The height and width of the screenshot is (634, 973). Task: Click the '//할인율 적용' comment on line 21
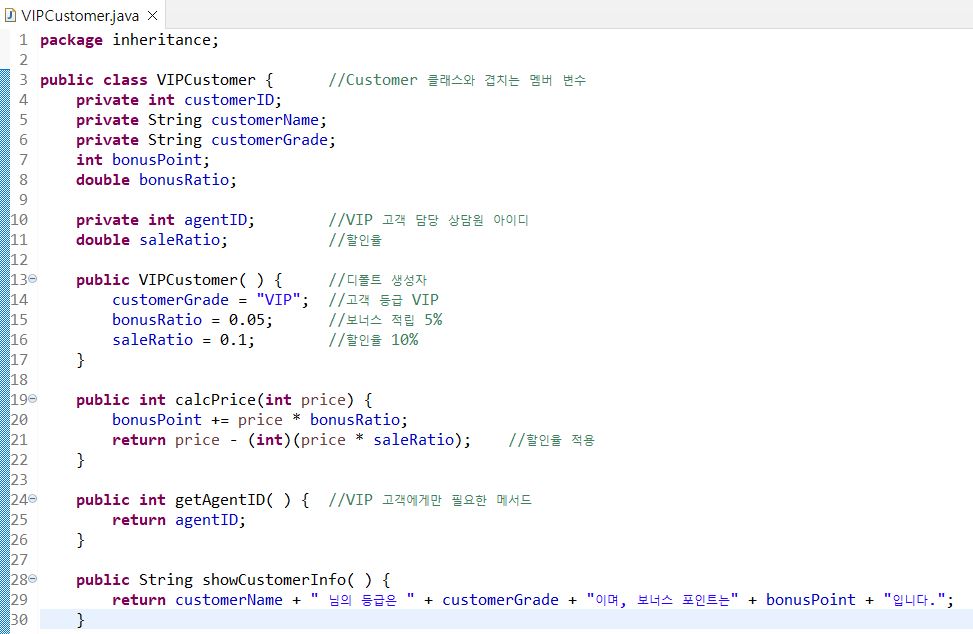click(551, 440)
